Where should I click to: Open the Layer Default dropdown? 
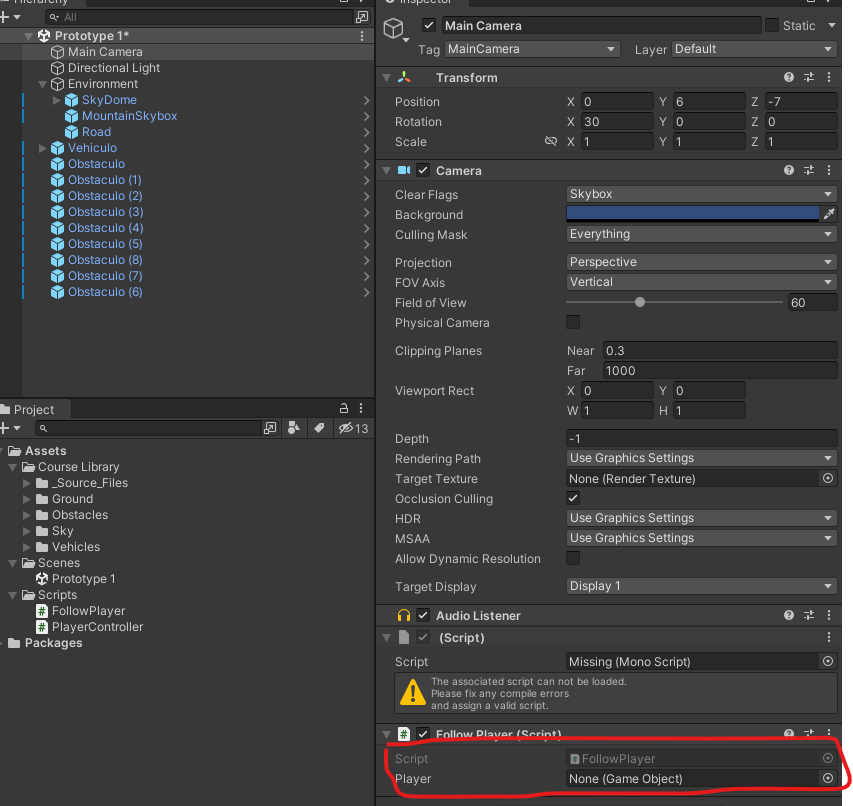[x=754, y=49]
